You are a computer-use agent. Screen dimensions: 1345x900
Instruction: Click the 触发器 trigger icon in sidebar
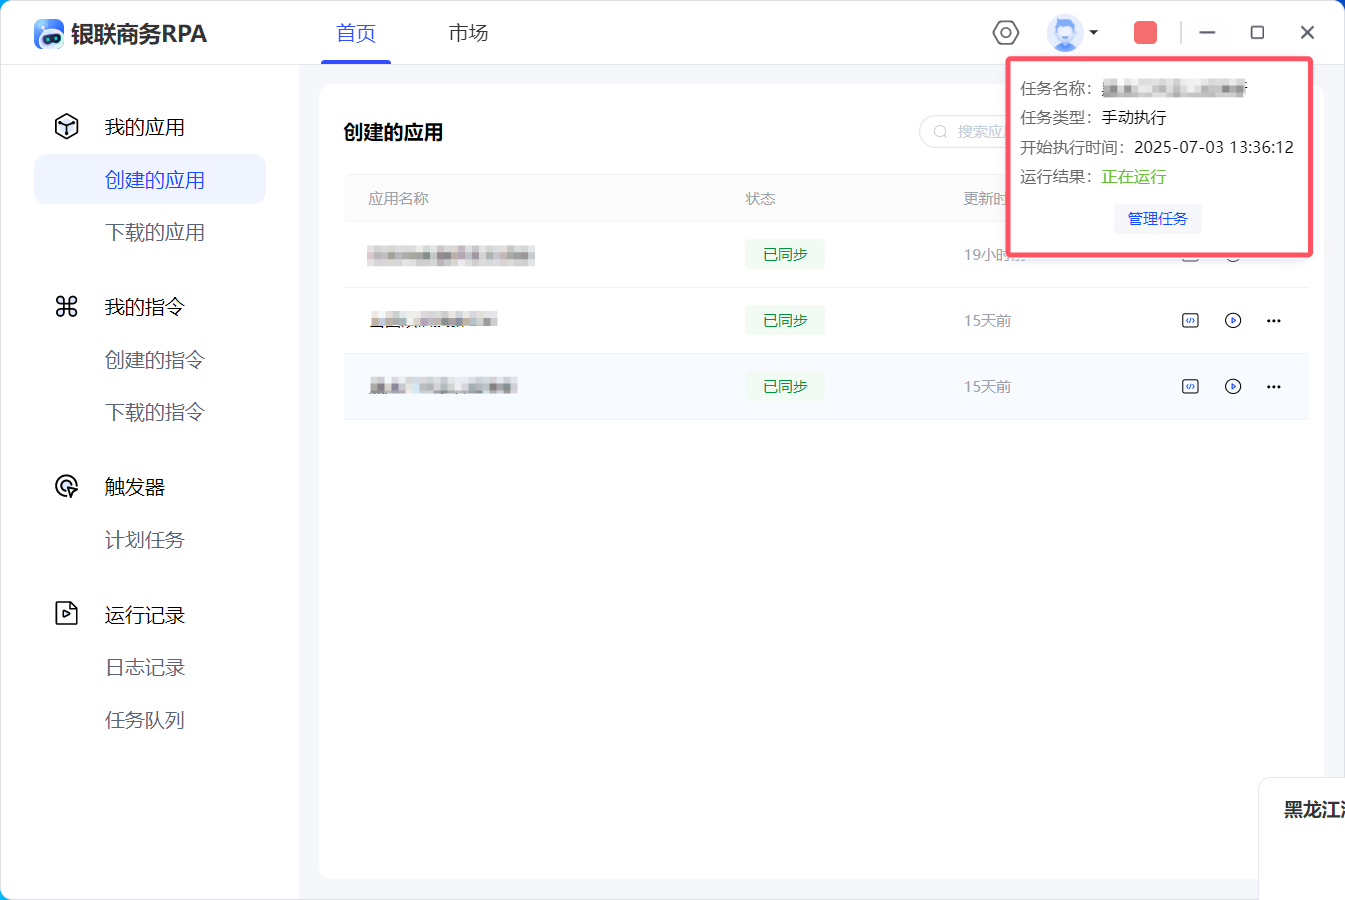click(67, 487)
